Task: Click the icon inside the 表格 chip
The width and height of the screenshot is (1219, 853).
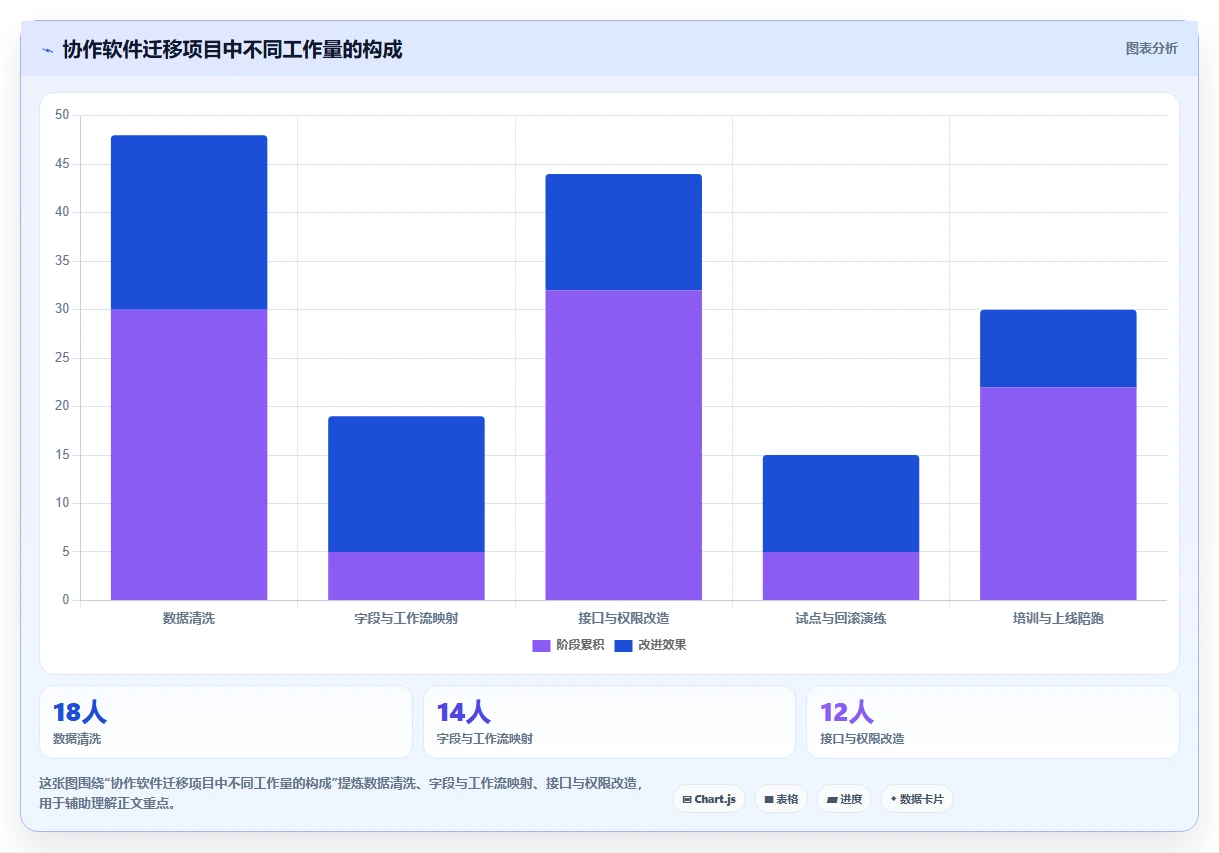Action: click(769, 799)
